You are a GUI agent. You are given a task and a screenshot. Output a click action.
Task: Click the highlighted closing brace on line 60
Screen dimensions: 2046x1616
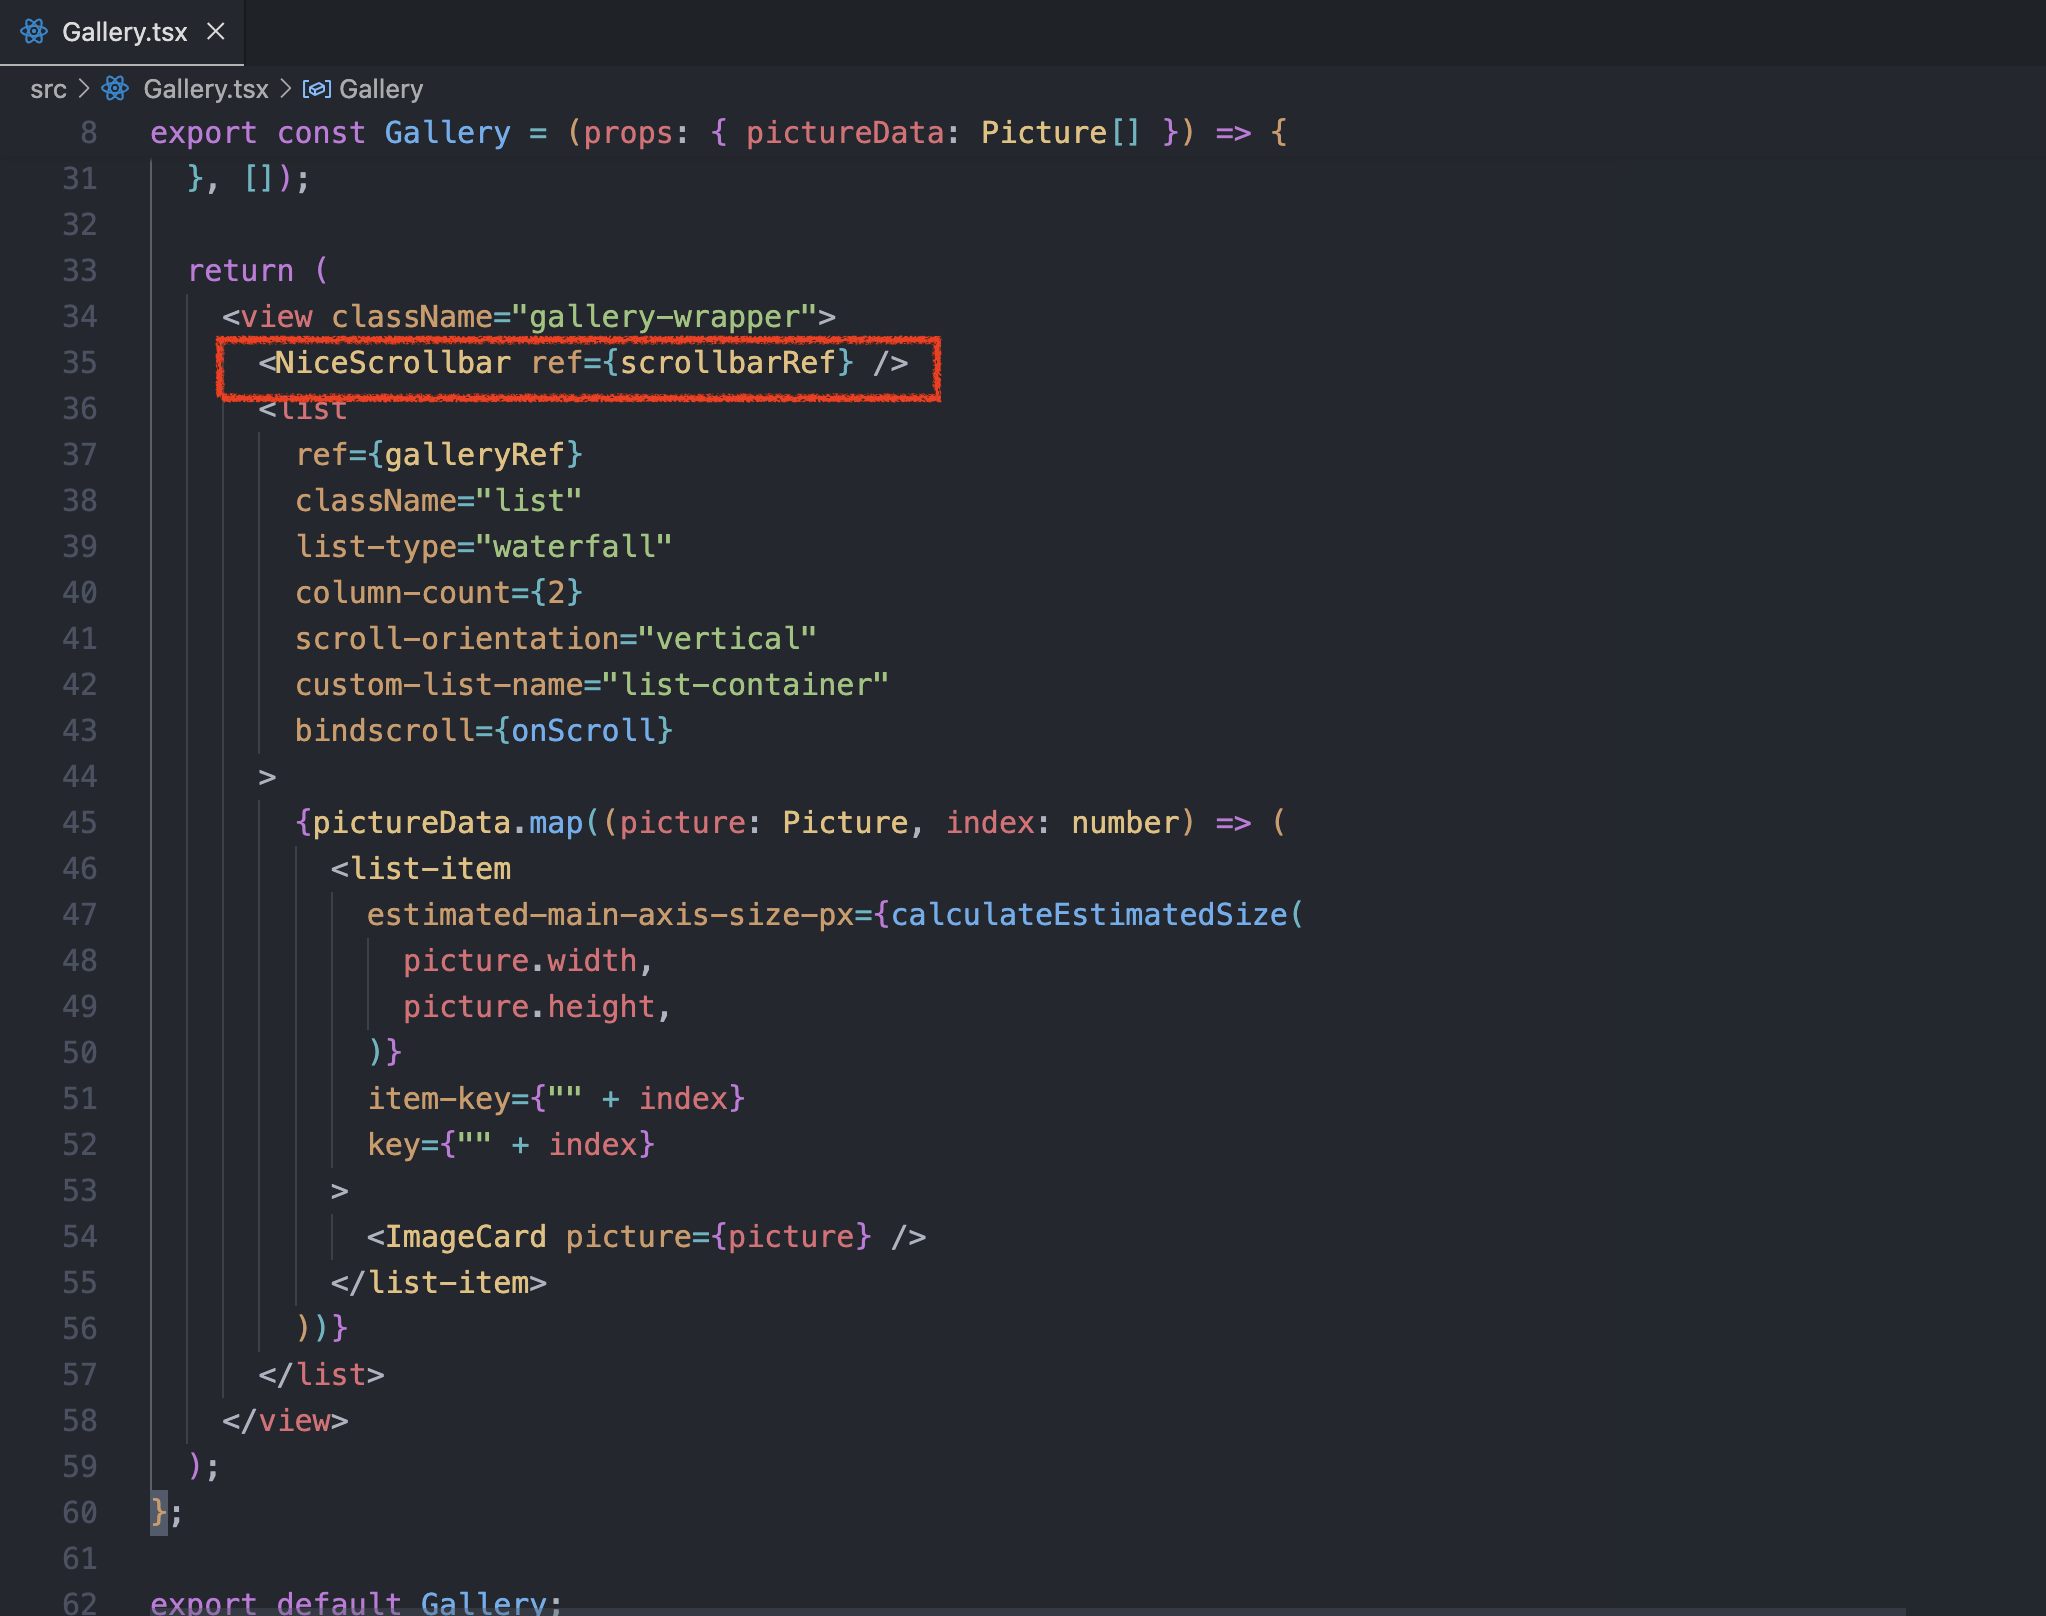pos(159,1512)
